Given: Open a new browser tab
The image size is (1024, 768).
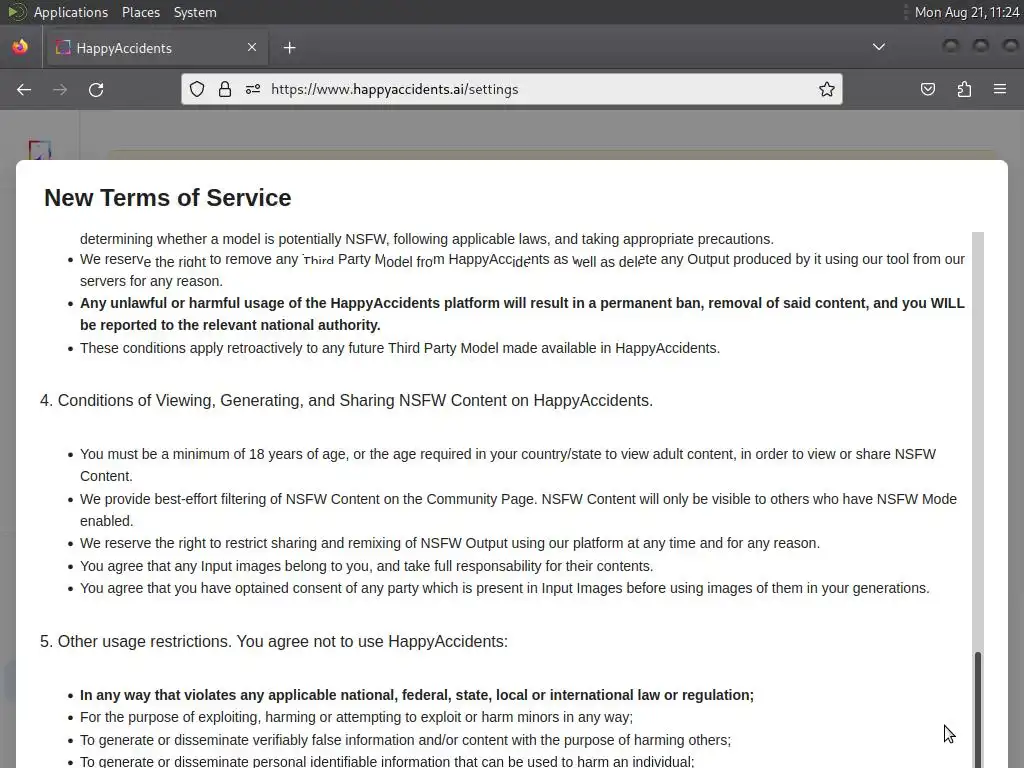Looking at the screenshot, I should click(289, 48).
